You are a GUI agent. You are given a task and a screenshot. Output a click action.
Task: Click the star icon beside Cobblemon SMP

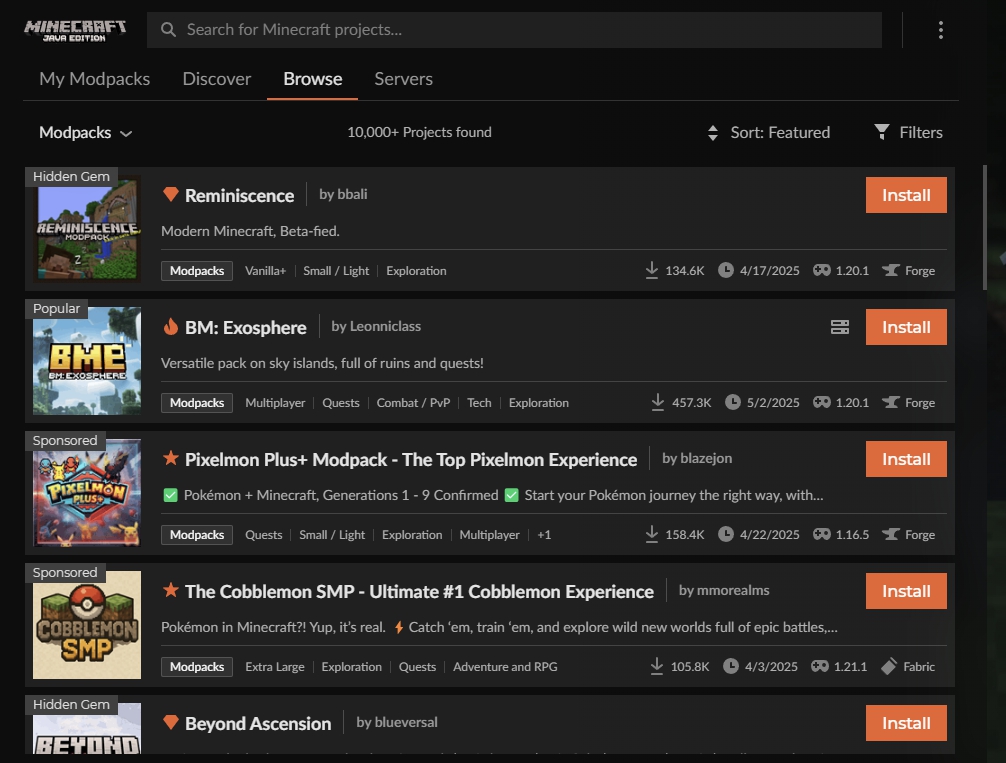[171, 590]
